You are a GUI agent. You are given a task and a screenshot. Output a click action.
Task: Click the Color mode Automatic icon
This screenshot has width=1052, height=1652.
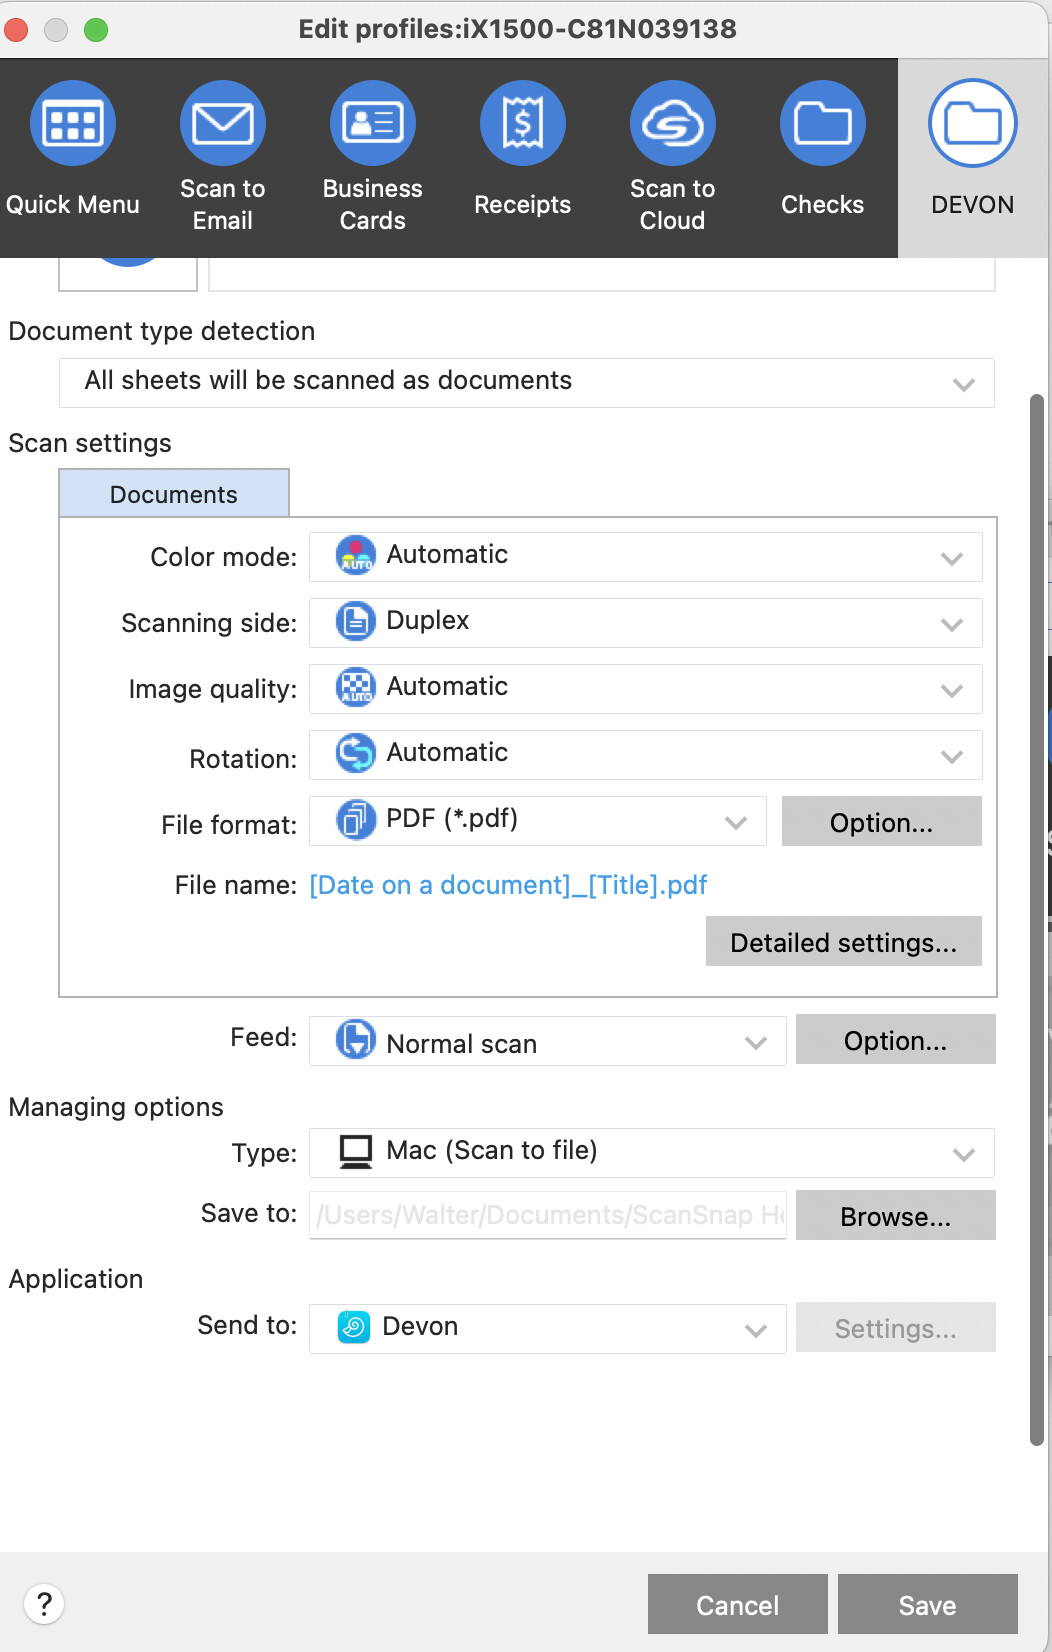pyautogui.click(x=355, y=556)
